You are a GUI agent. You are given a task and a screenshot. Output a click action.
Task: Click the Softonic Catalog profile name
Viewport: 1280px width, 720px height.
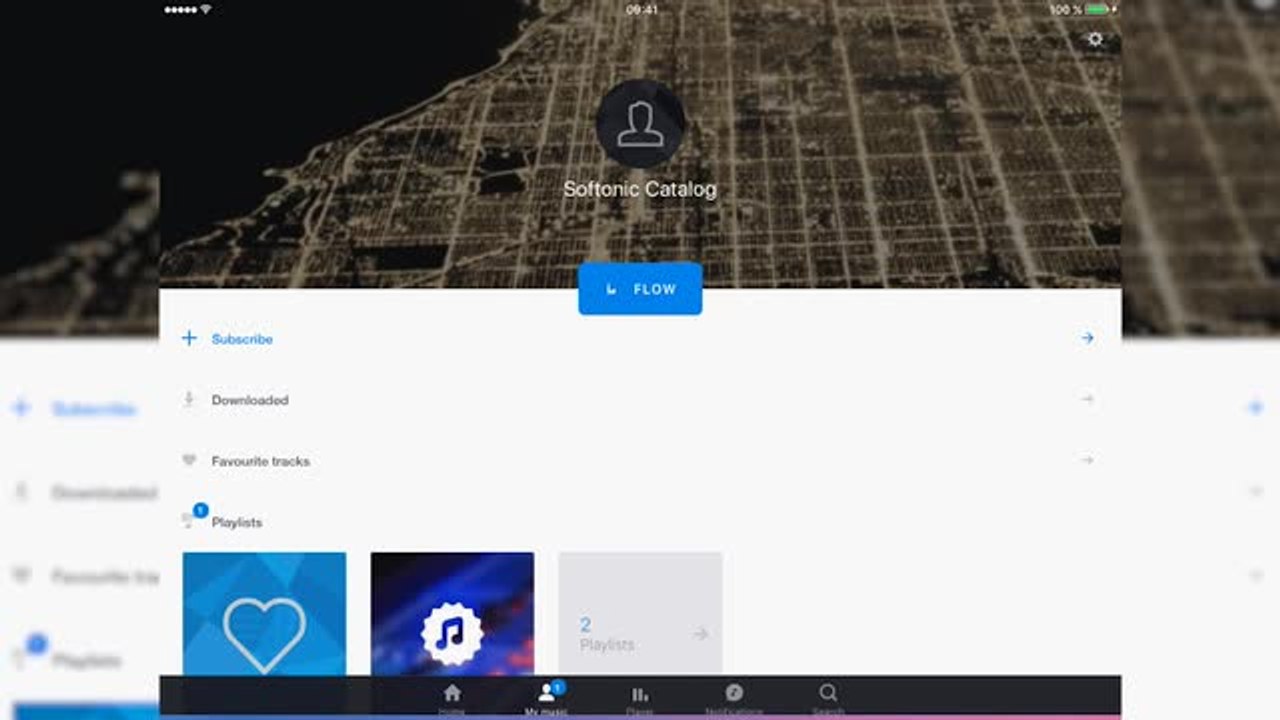point(640,189)
